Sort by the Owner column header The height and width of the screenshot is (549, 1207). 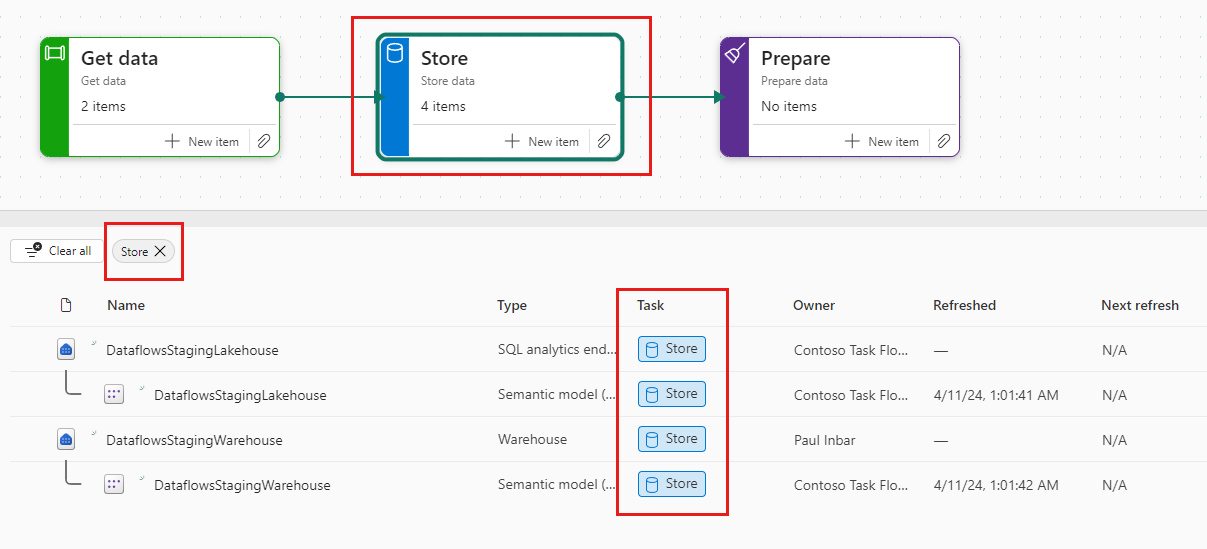click(814, 305)
